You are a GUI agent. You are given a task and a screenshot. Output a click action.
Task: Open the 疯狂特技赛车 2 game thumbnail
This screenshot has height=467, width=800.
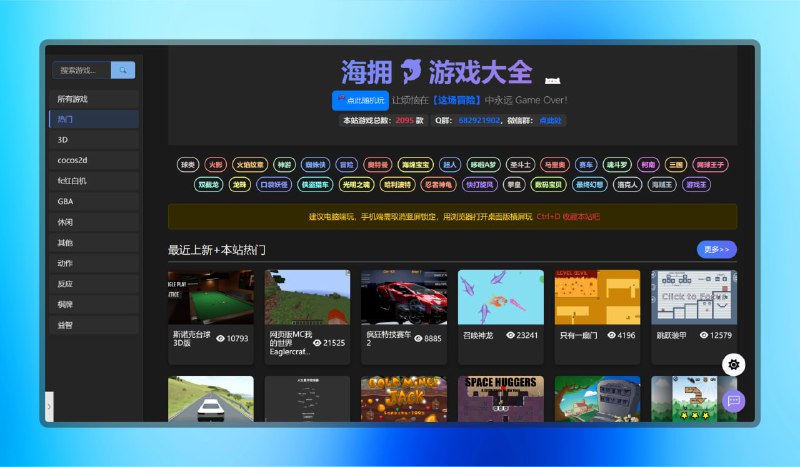[404, 297]
